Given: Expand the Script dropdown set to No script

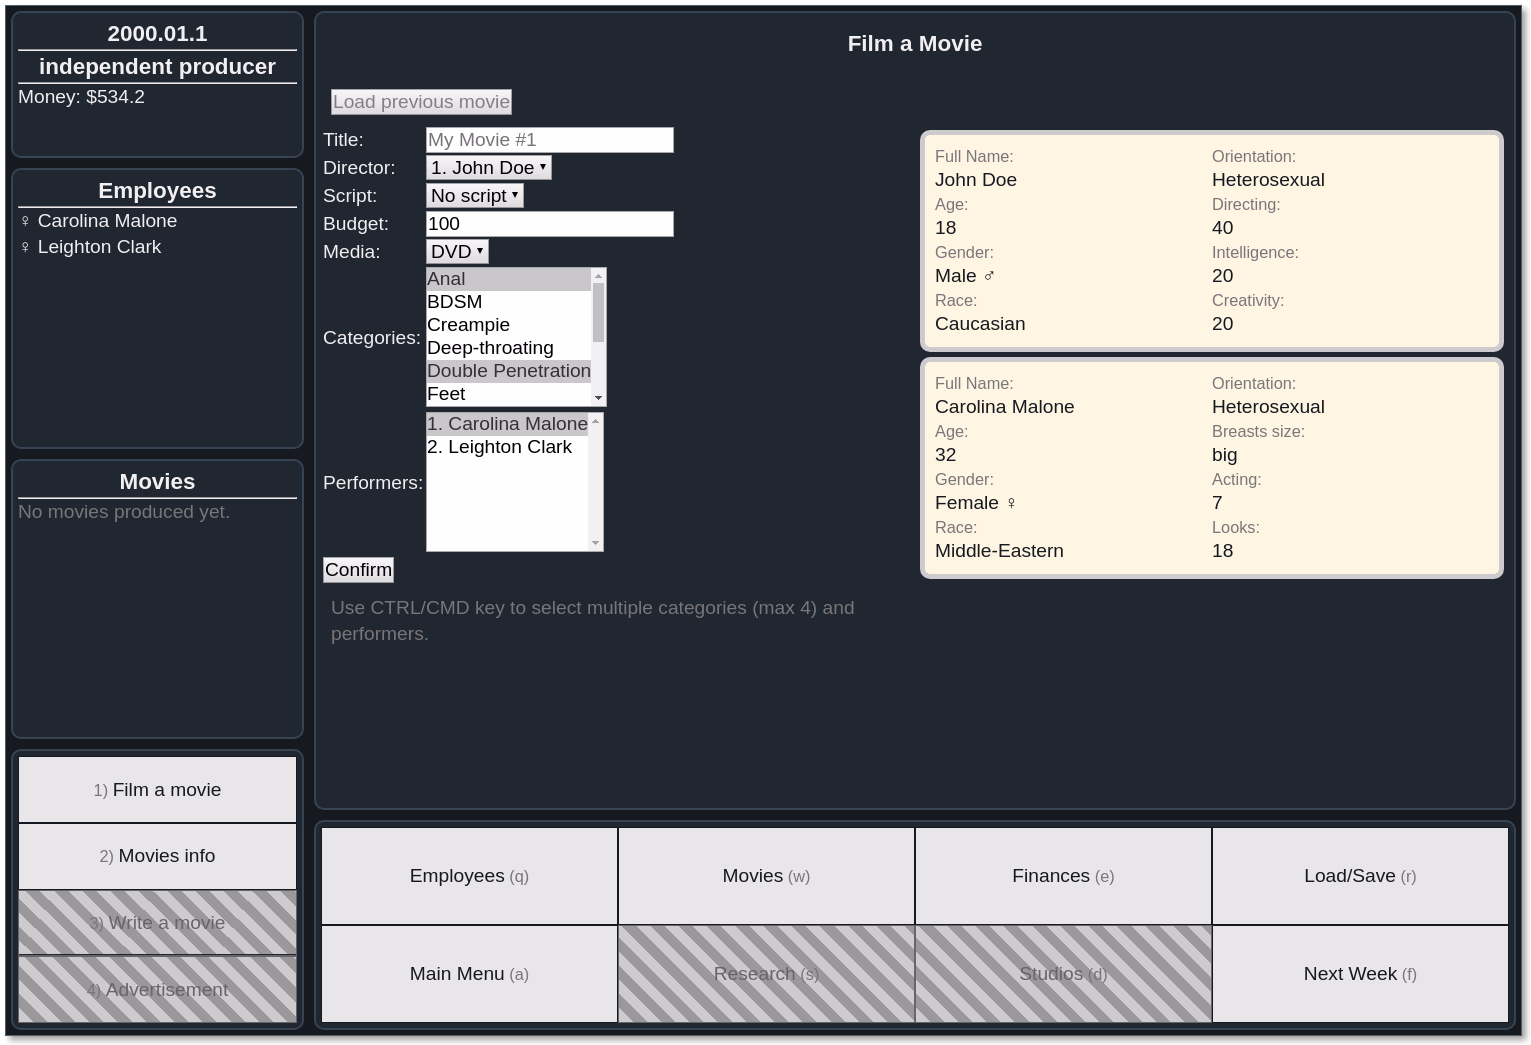Looking at the screenshot, I should pos(474,196).
